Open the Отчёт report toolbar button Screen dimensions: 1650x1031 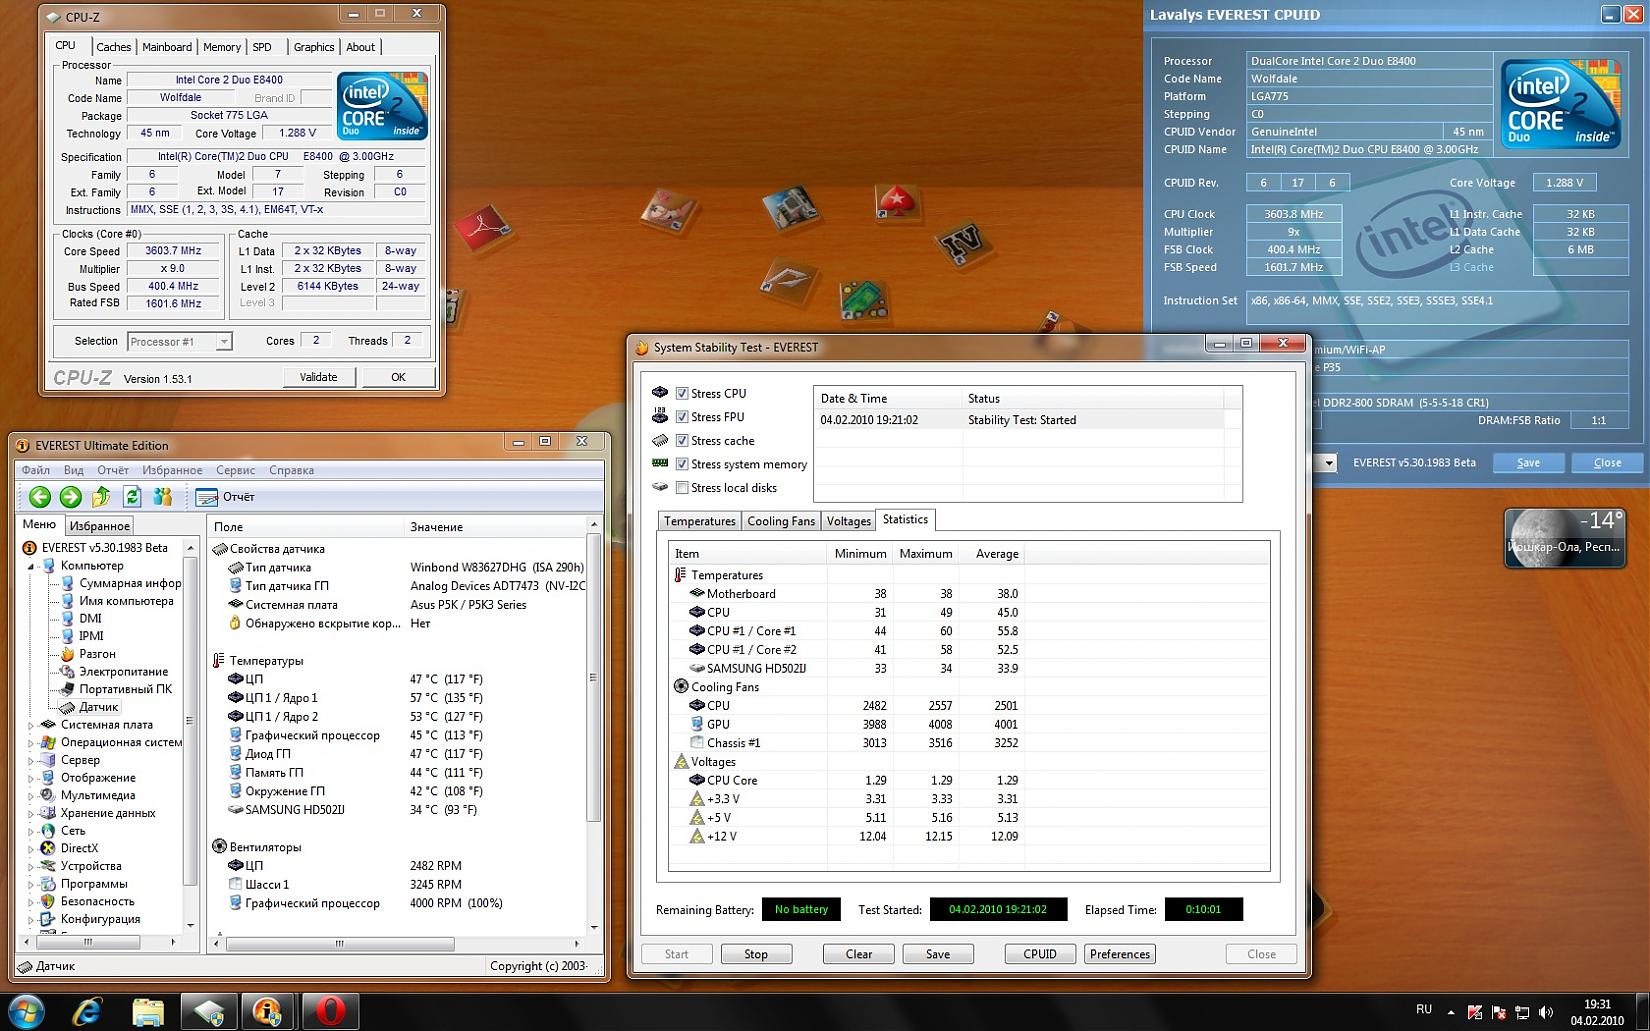(226, 497)
